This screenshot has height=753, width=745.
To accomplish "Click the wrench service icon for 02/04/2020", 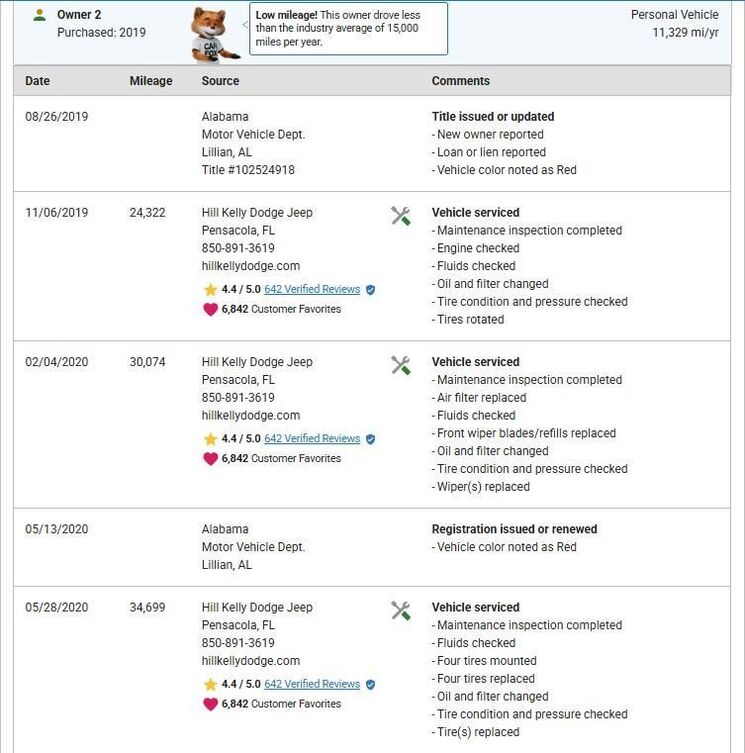I will point(401,365).
